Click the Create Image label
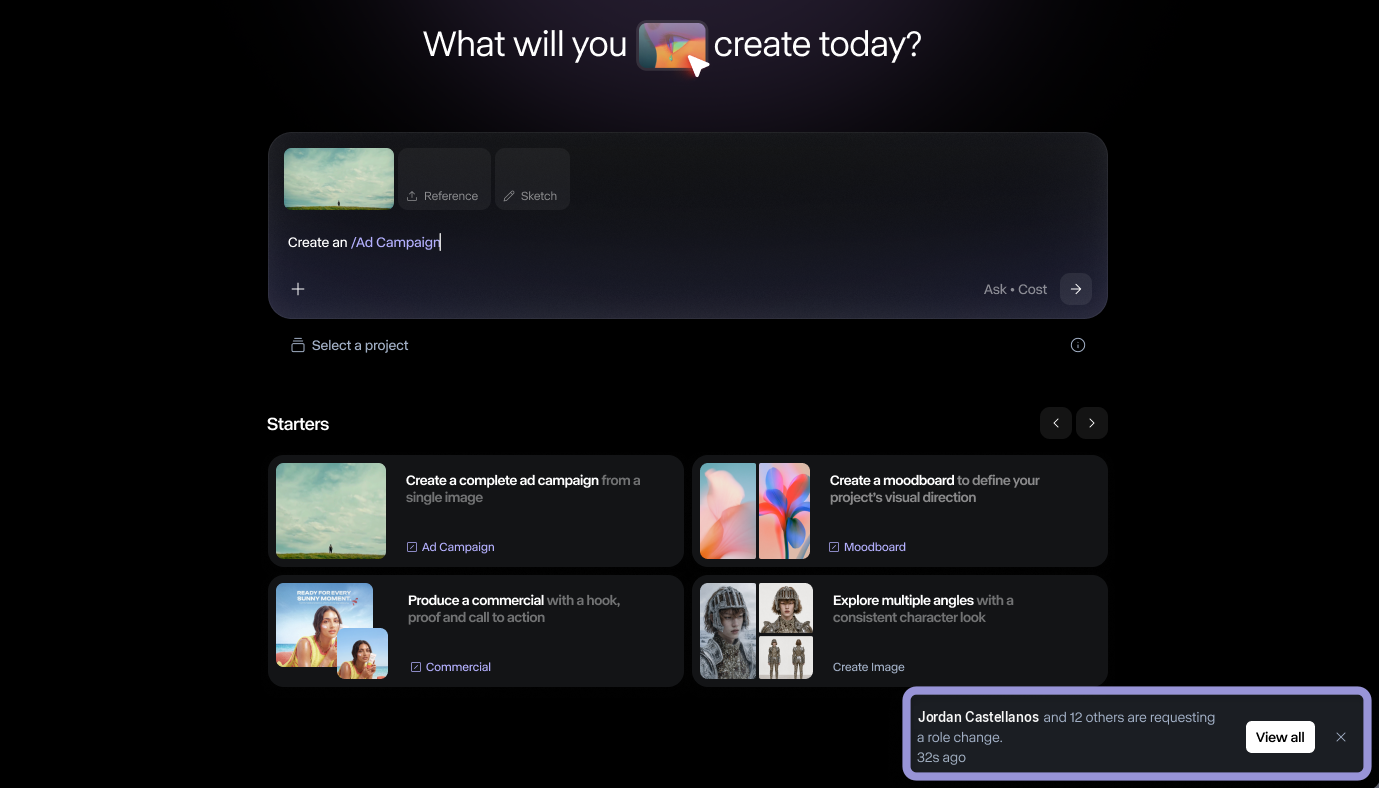This screenshot has width=1379, height=788. pyautogui.click(x=869, y=667)
